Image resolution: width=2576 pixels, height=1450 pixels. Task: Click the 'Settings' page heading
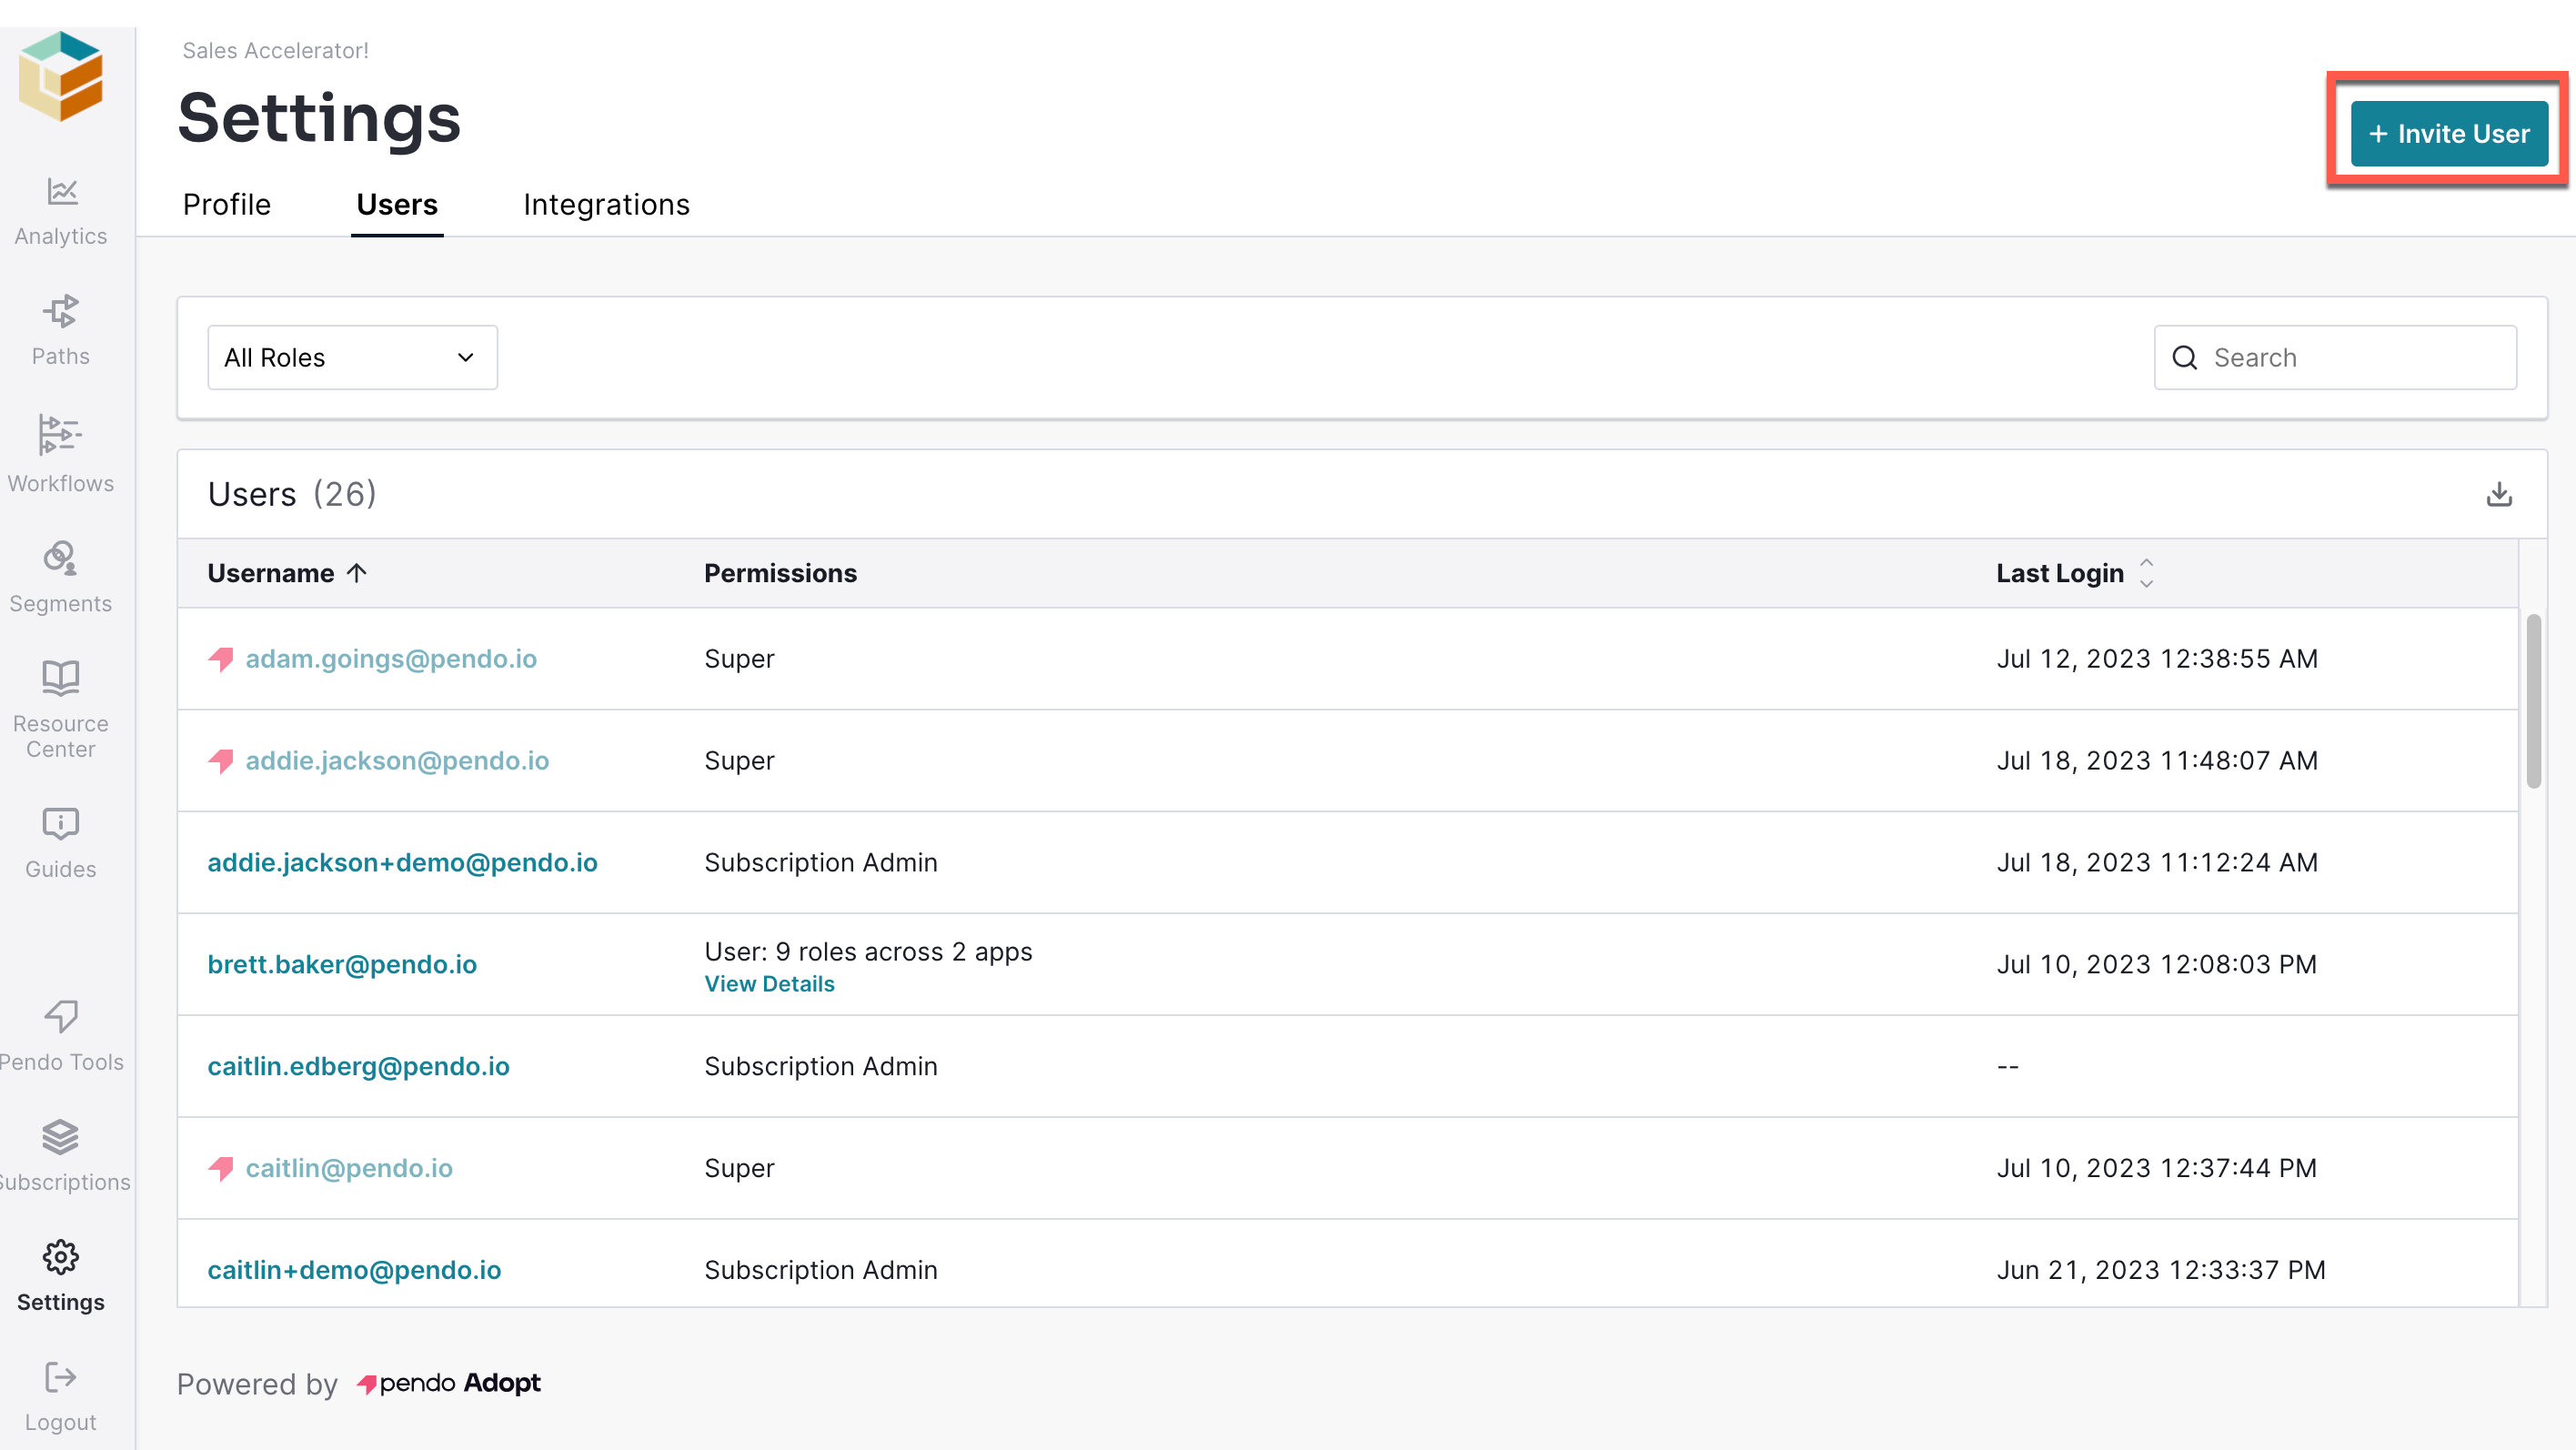[x=319, y=119]
